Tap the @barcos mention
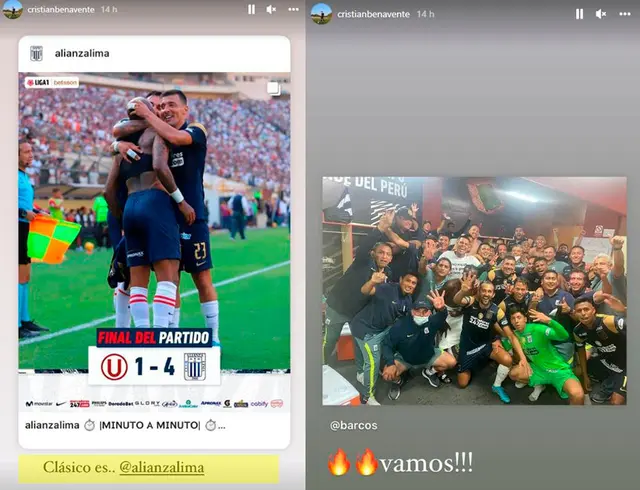The height and width of the screenshot is (490, 640). [x=353, y=425]
